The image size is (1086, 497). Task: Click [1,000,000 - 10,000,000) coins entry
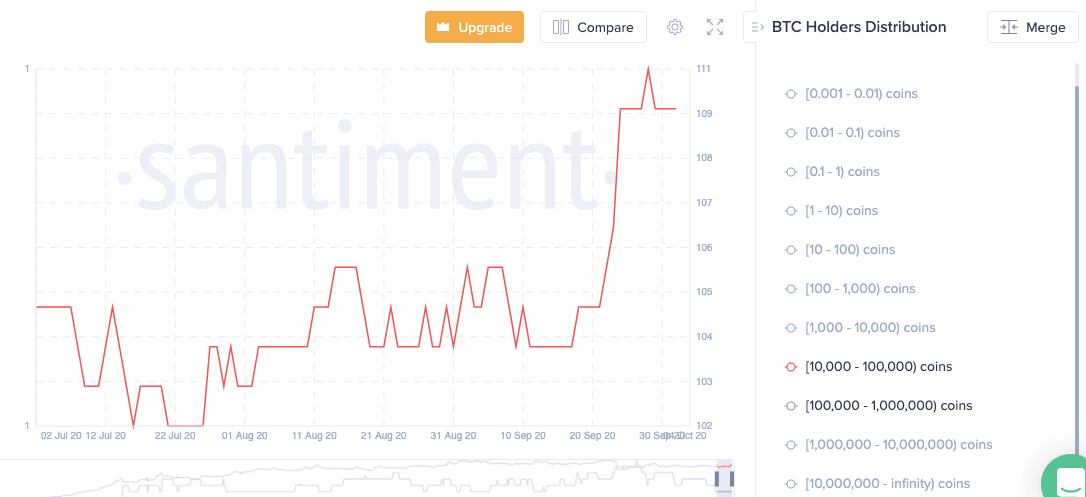click(x=898, y=445)
